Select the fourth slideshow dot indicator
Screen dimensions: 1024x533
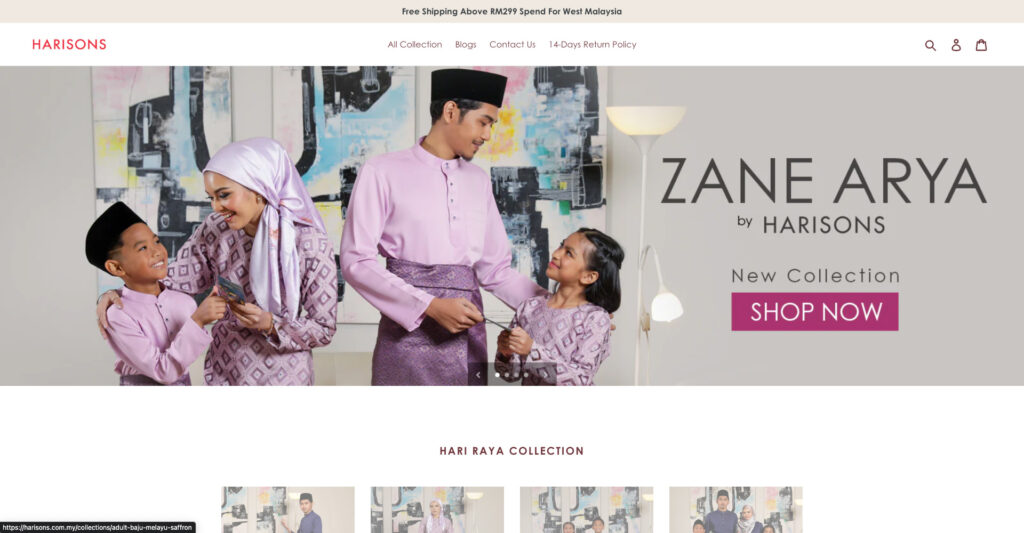coord(526,375)
